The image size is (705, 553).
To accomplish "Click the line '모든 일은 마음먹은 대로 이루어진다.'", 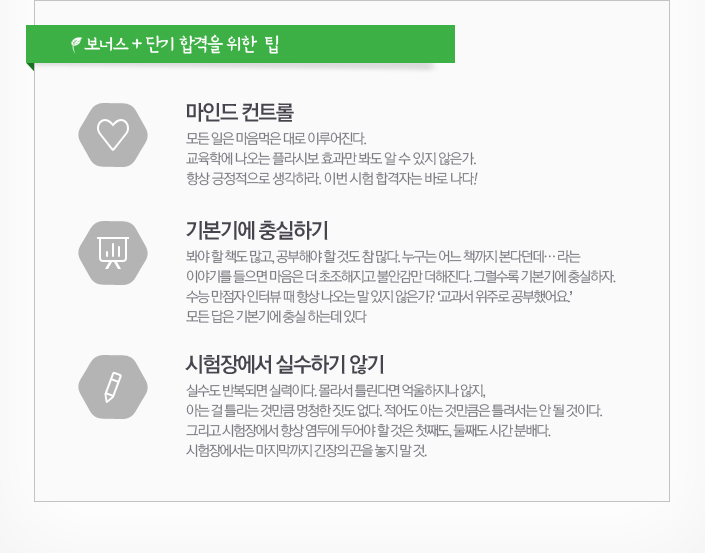I will click(x=277, y=138).
